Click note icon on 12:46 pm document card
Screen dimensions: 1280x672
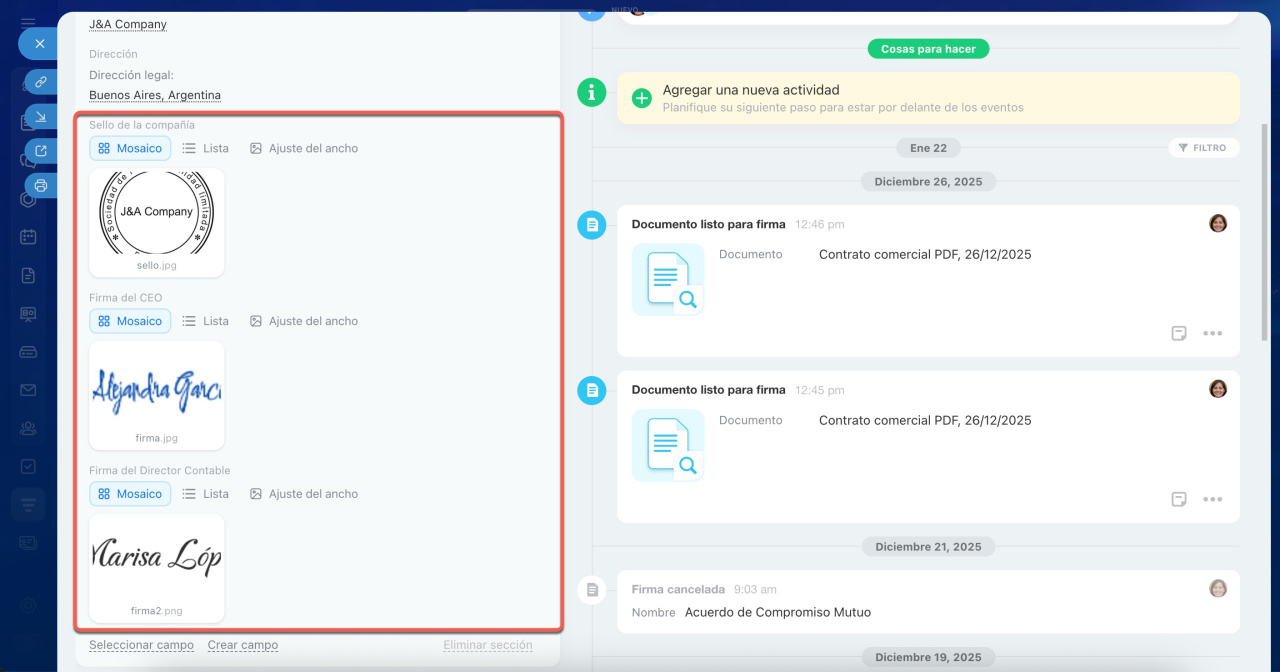click(1179, 333)
